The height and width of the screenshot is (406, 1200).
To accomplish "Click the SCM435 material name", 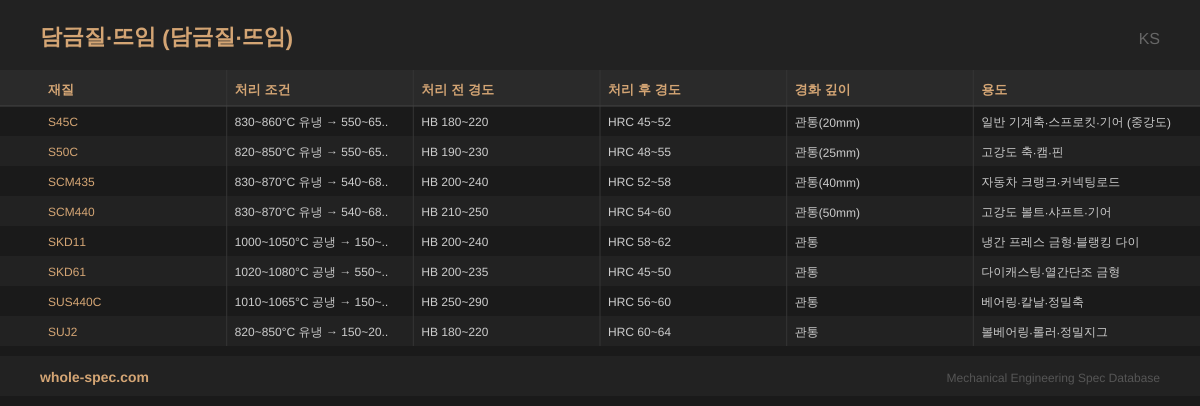I will 71,182.
